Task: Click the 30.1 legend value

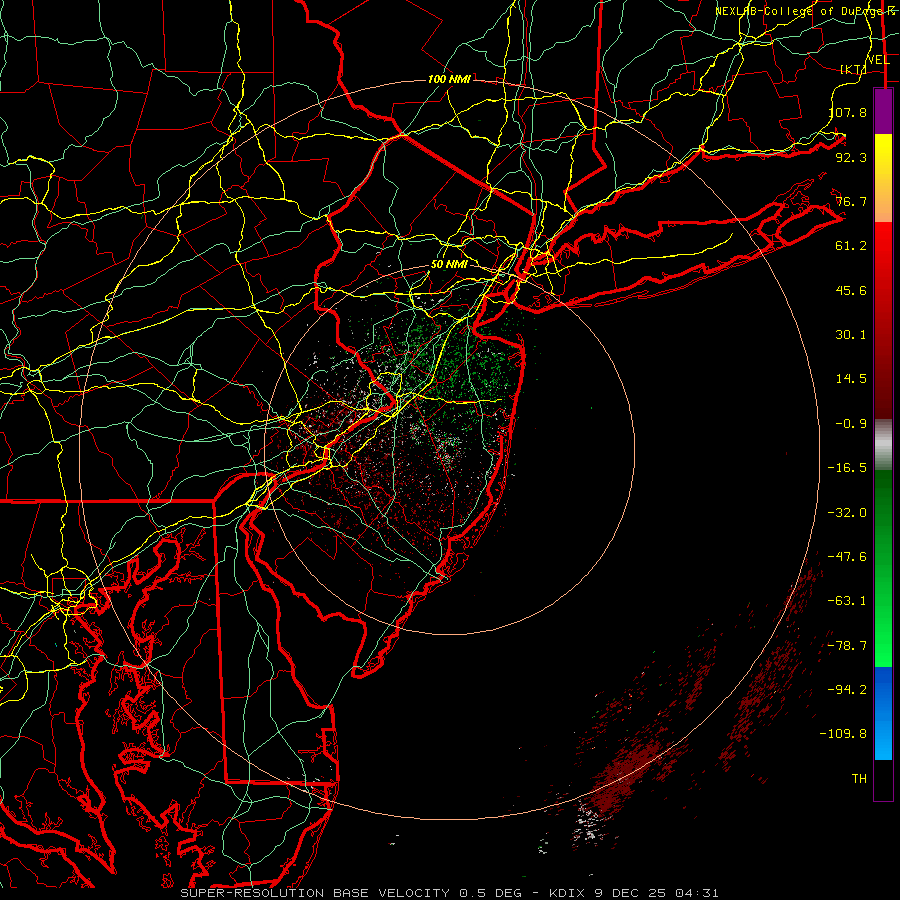Action: pos(852,335)
